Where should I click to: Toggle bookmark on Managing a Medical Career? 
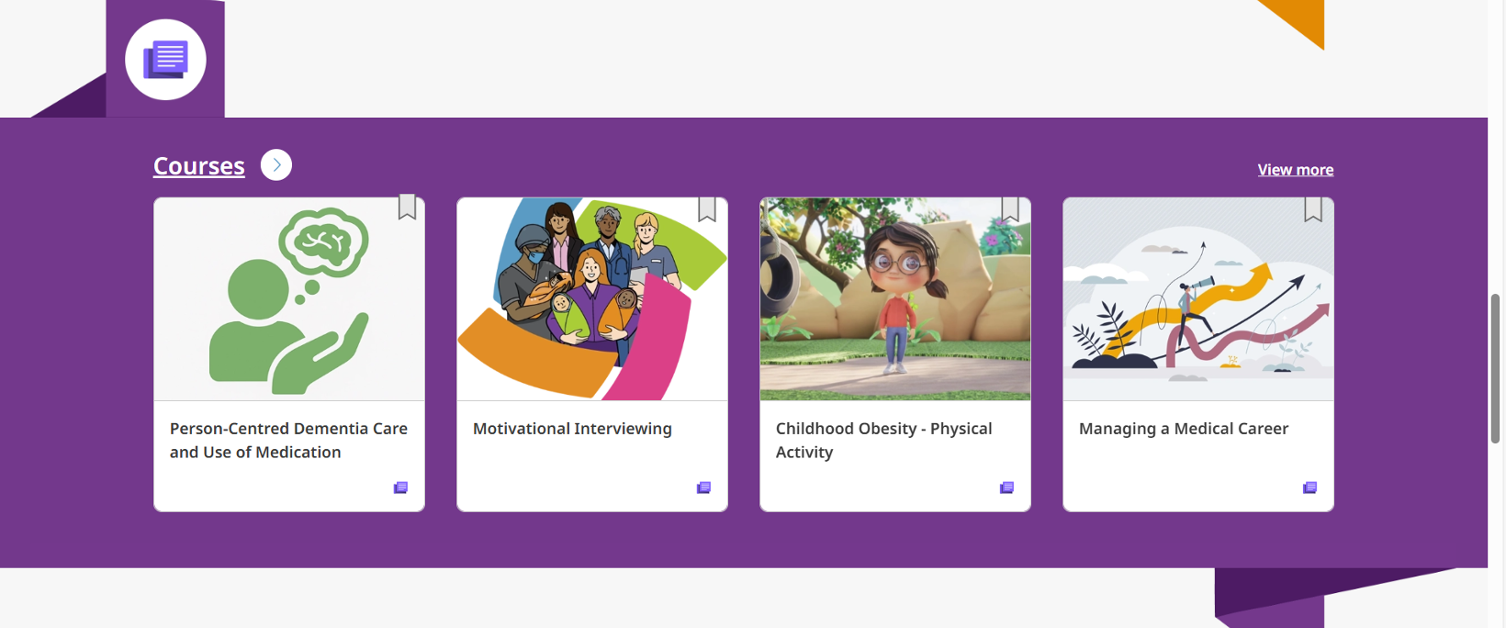[x=1313, y=208]
